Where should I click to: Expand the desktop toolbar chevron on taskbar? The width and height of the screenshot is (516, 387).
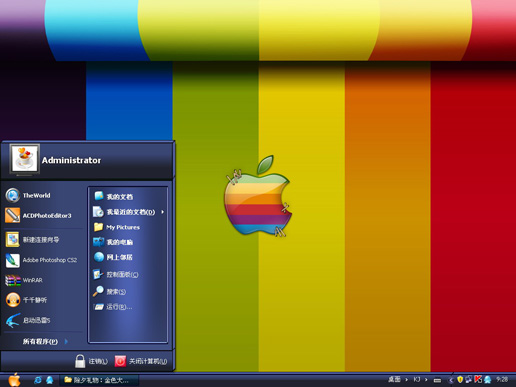tap(406, 380)
